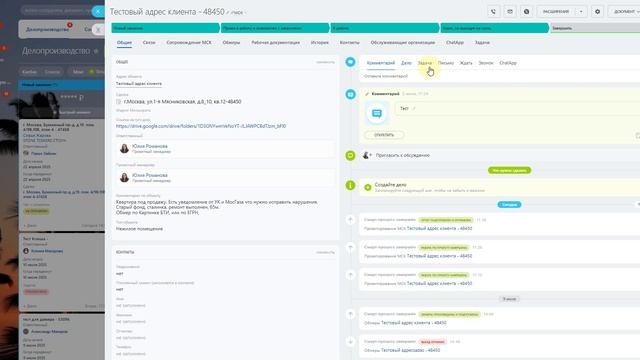Select Задача tab in timeline editor
Image resolution: width=640 pixels, height=360 pixels.
click(x=424, y=63)
